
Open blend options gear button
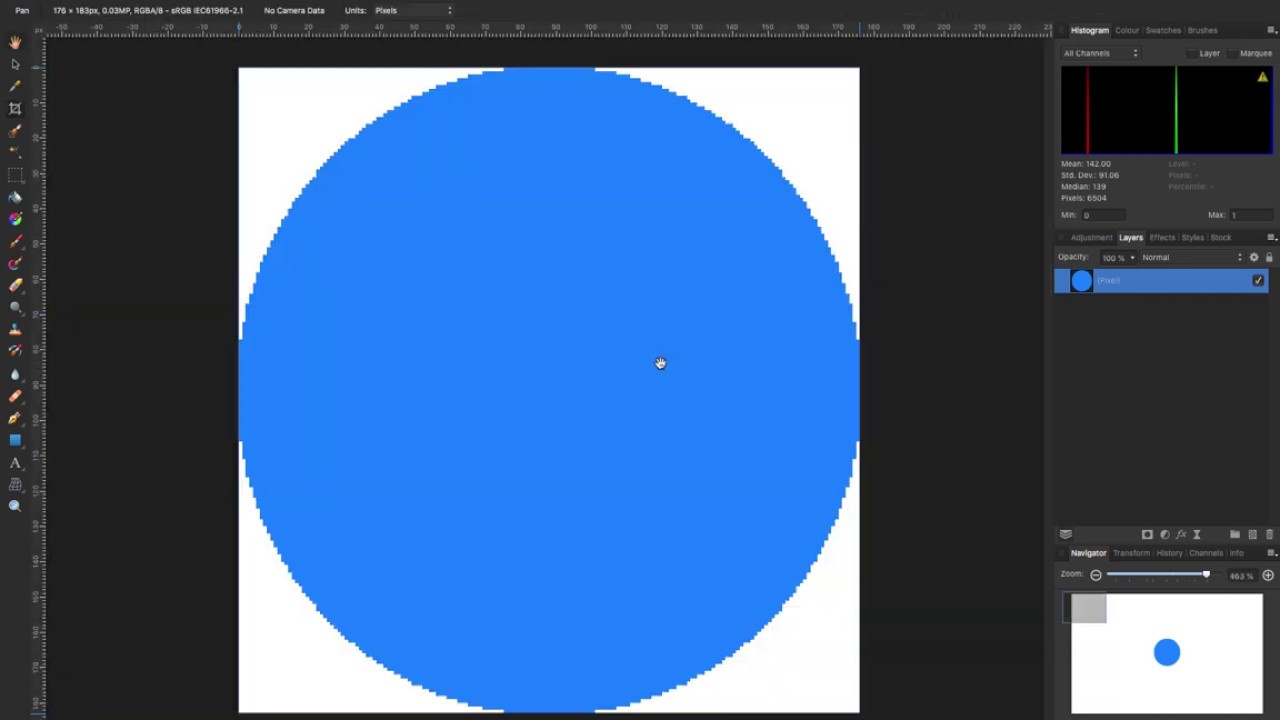(x=1254, y=257)
